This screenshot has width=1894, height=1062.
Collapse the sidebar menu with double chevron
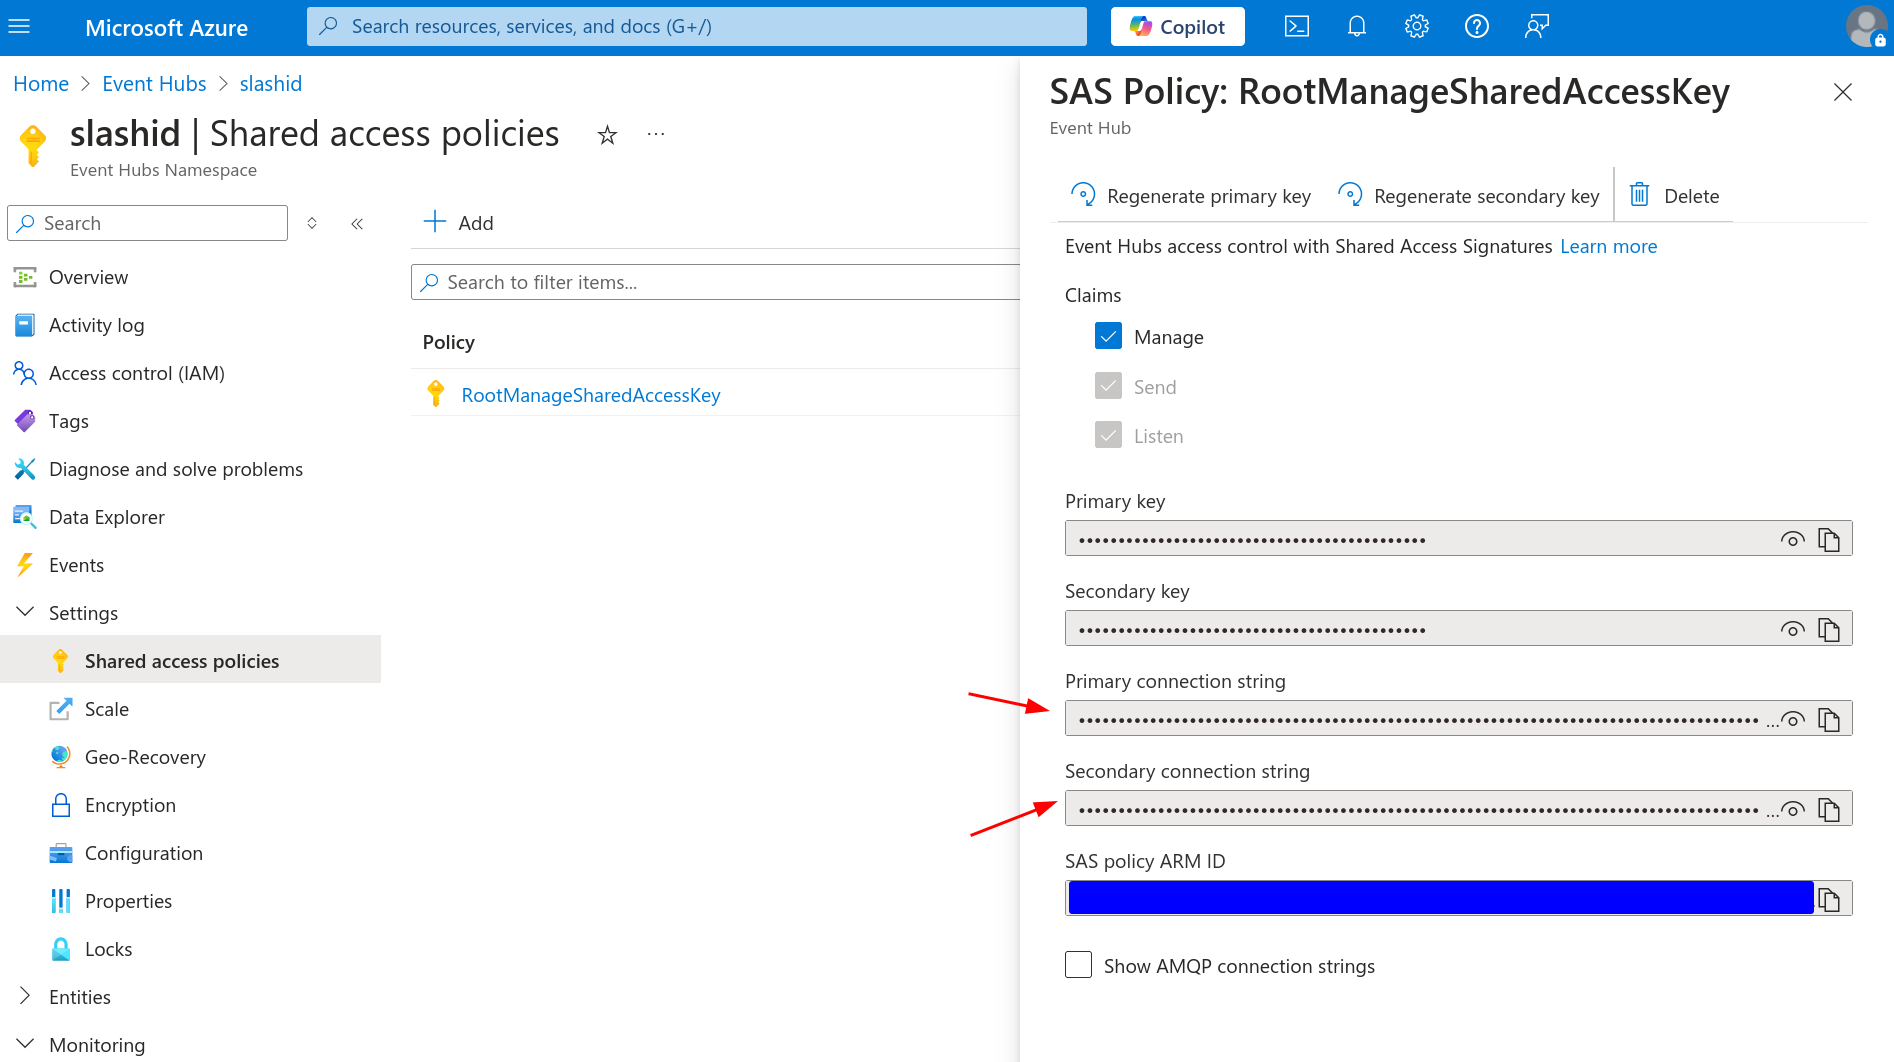pyautogui.click(x=357, y=223)
